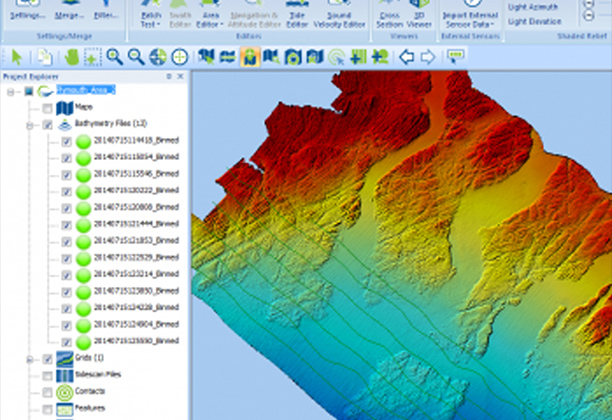Open the Tide Editor
Viewport: 612px width, 420px height.
[x=297, y=16]
